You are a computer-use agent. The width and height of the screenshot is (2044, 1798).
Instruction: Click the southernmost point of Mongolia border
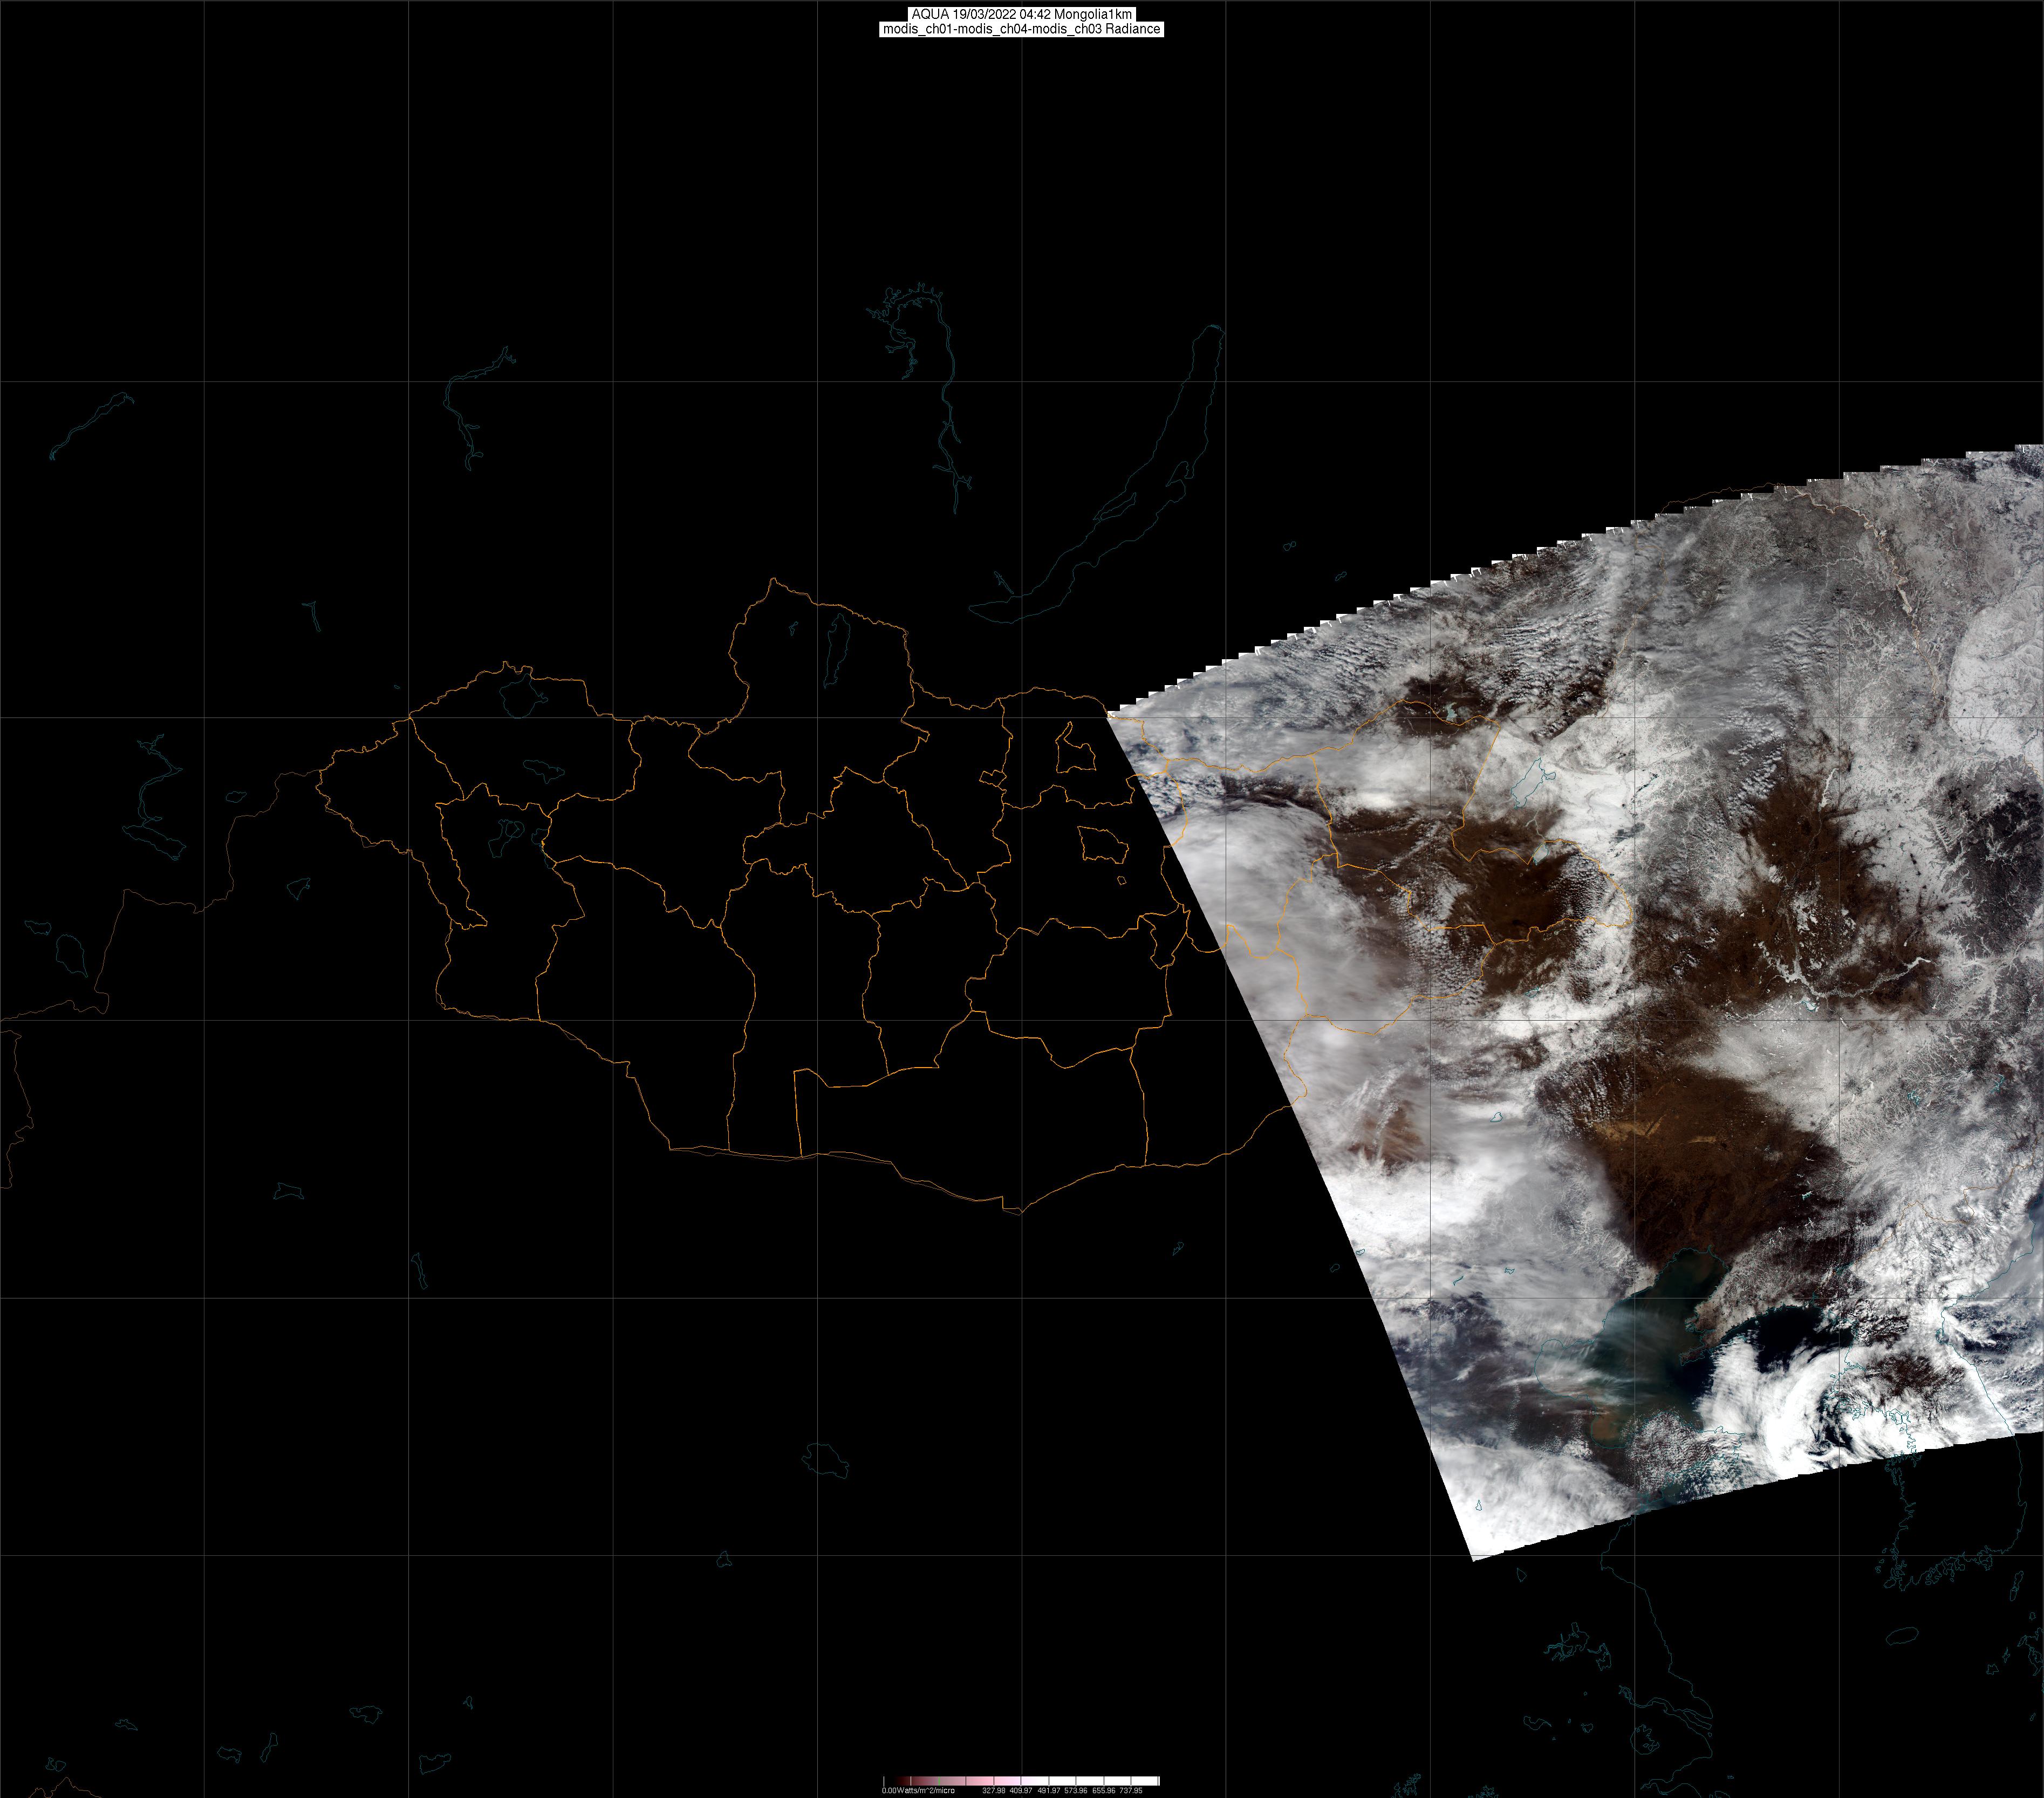point(1020,1212)
